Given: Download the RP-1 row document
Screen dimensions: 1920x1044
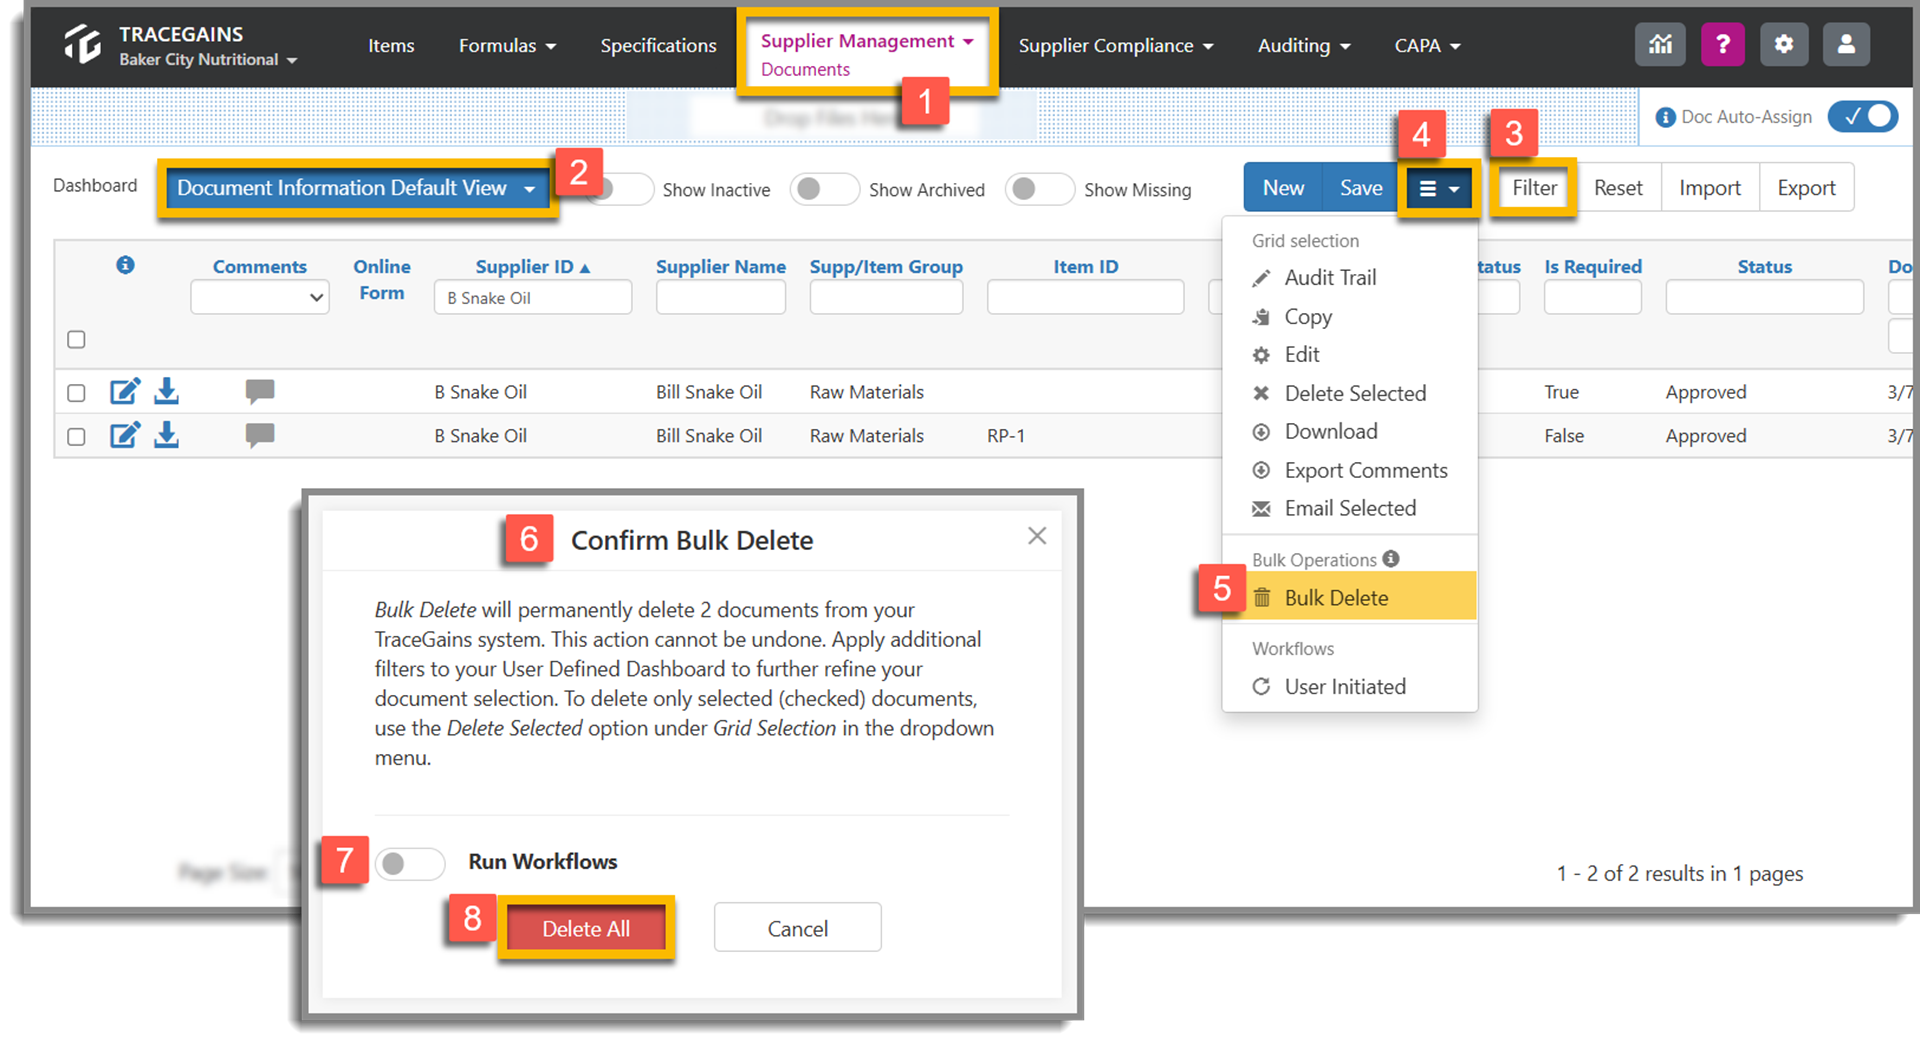Looking at the screenshot, I should [166, 435].
